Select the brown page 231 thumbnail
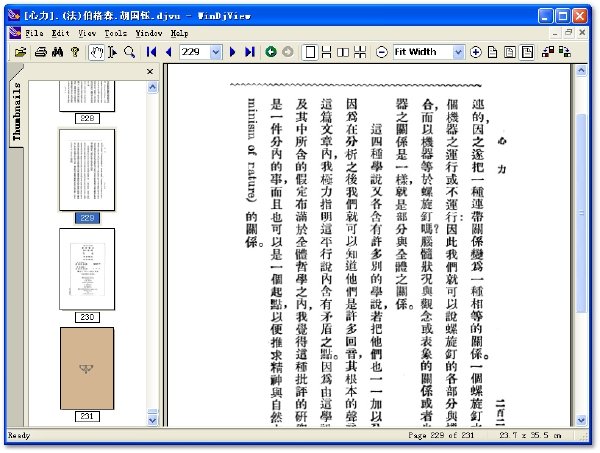The width and height of the screenshot is (600, 453). (x=87, y=368)
